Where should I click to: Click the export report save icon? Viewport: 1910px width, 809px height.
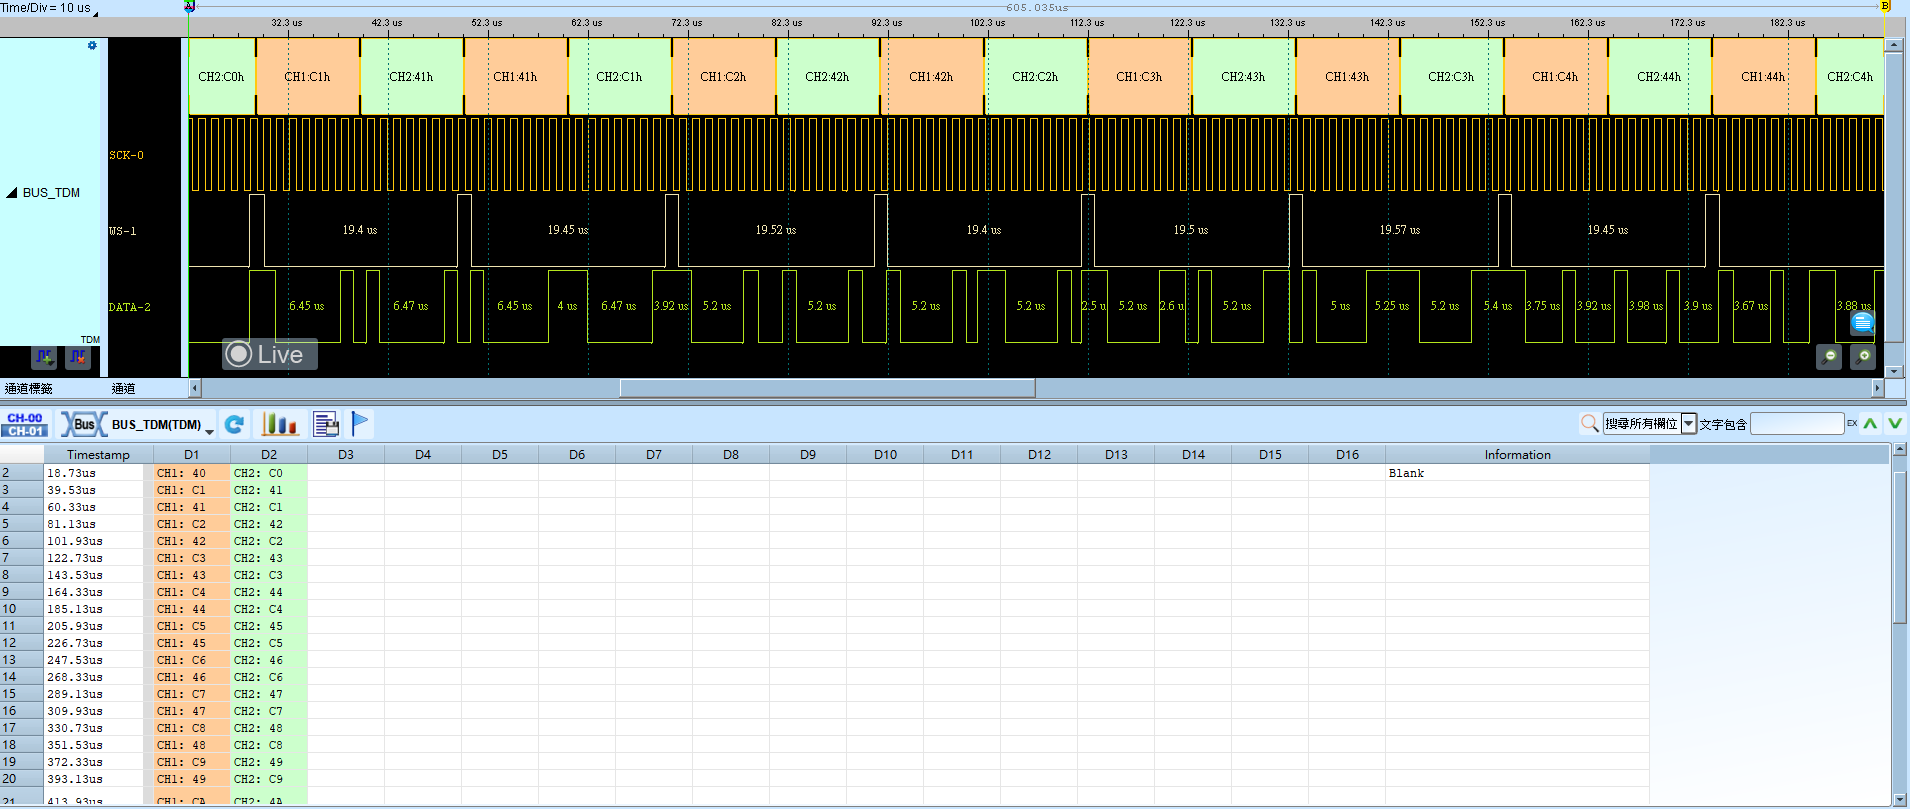coord(326,425)
